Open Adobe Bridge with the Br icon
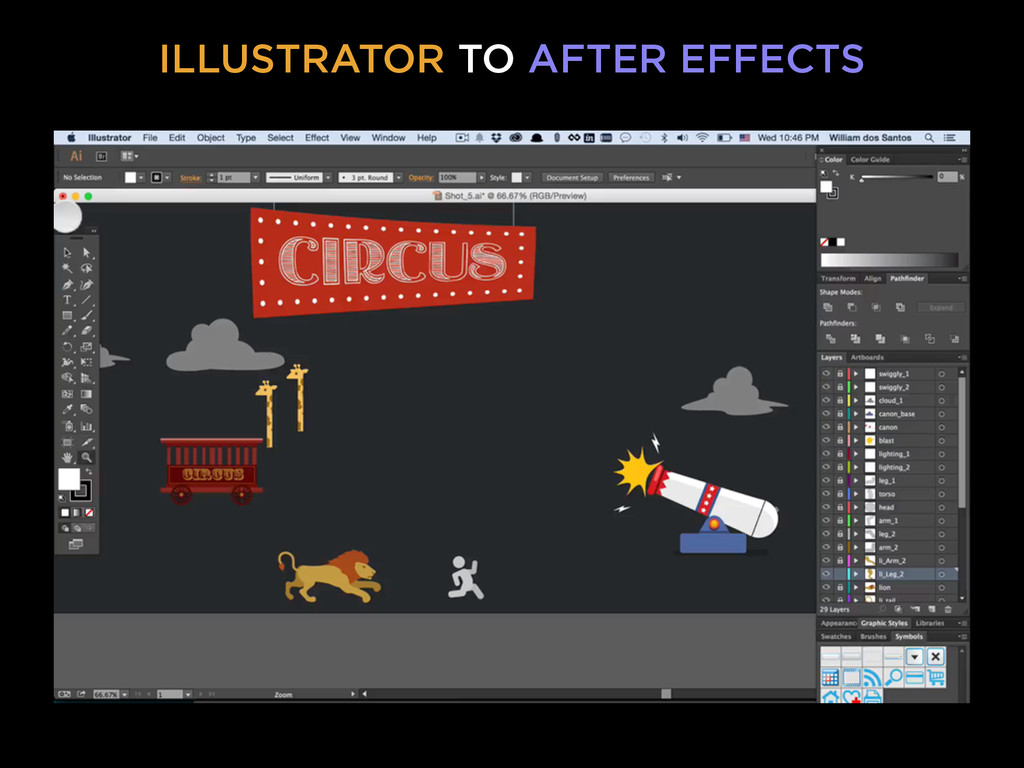 101,156
